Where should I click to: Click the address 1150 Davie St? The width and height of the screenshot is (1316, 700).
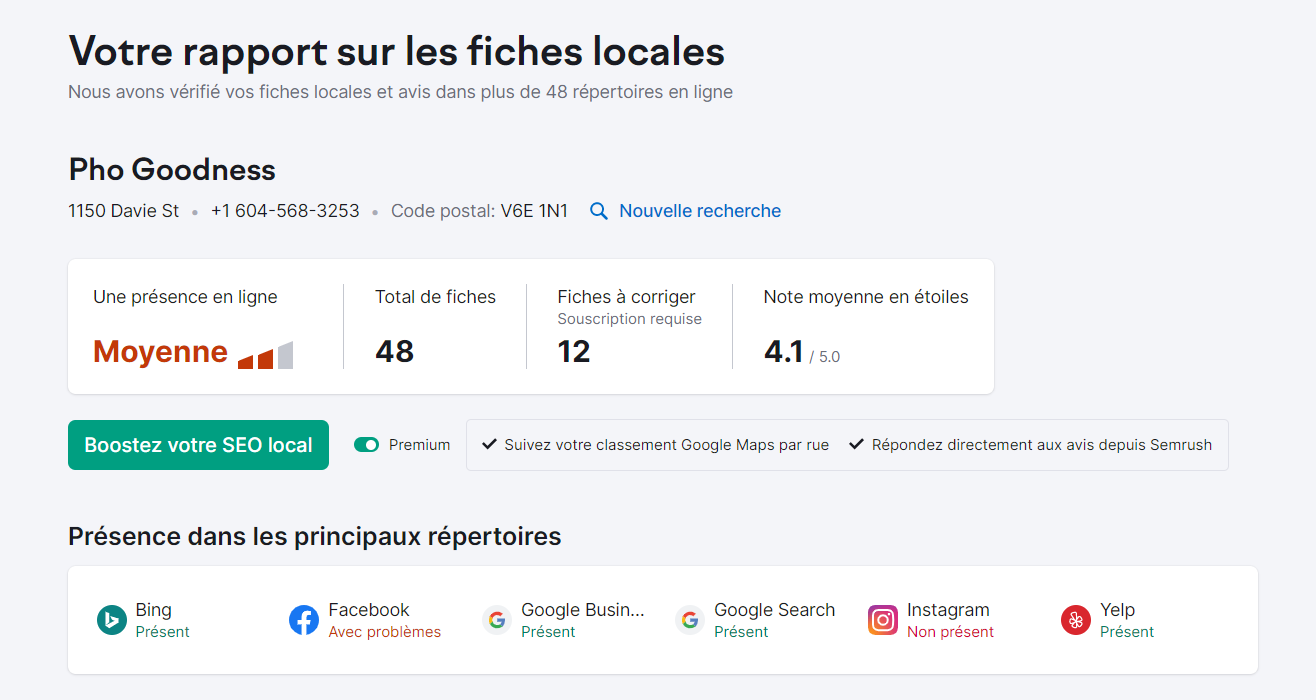pos(124,211)
